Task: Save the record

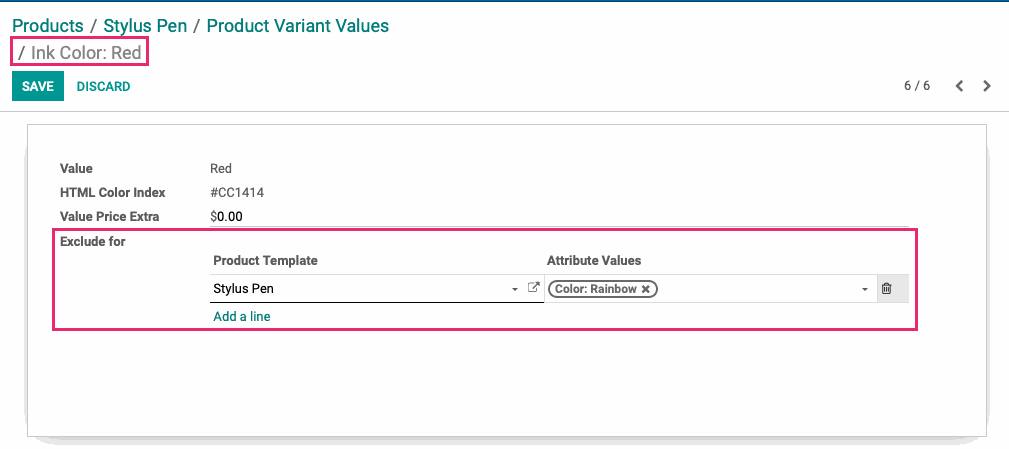Action: (38, 86)
